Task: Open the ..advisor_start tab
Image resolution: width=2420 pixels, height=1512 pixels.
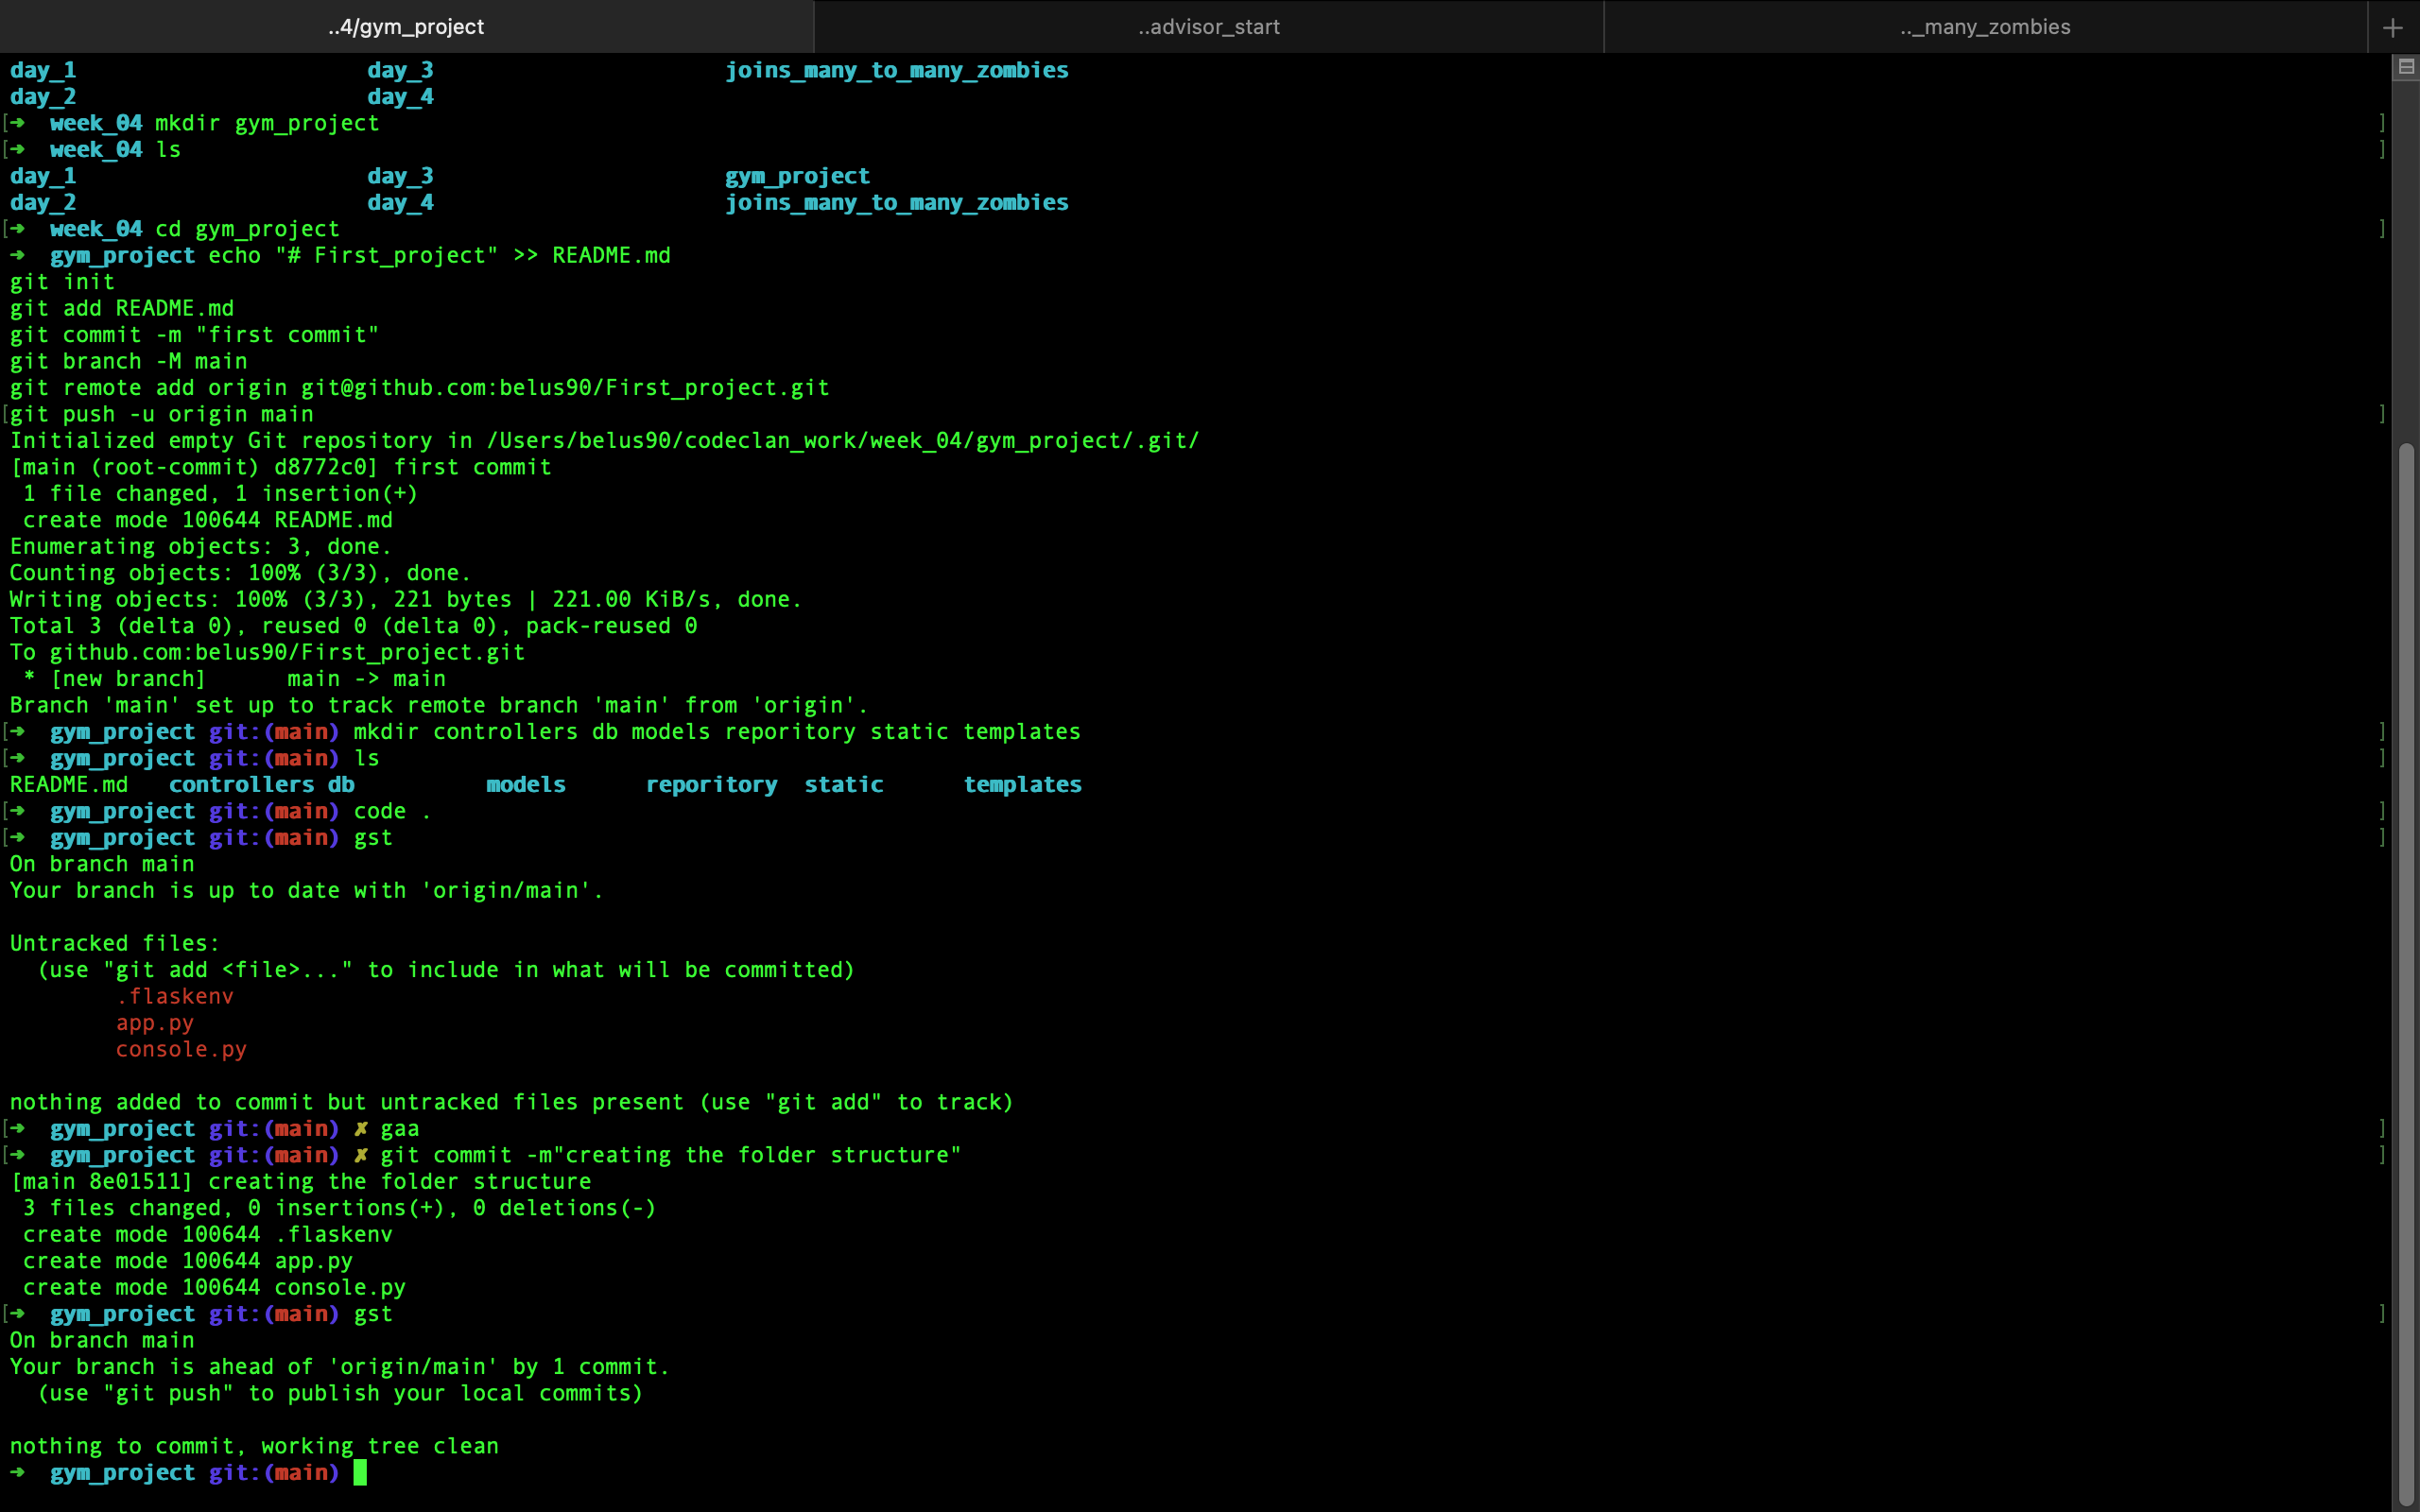Action: (1209, 27)
